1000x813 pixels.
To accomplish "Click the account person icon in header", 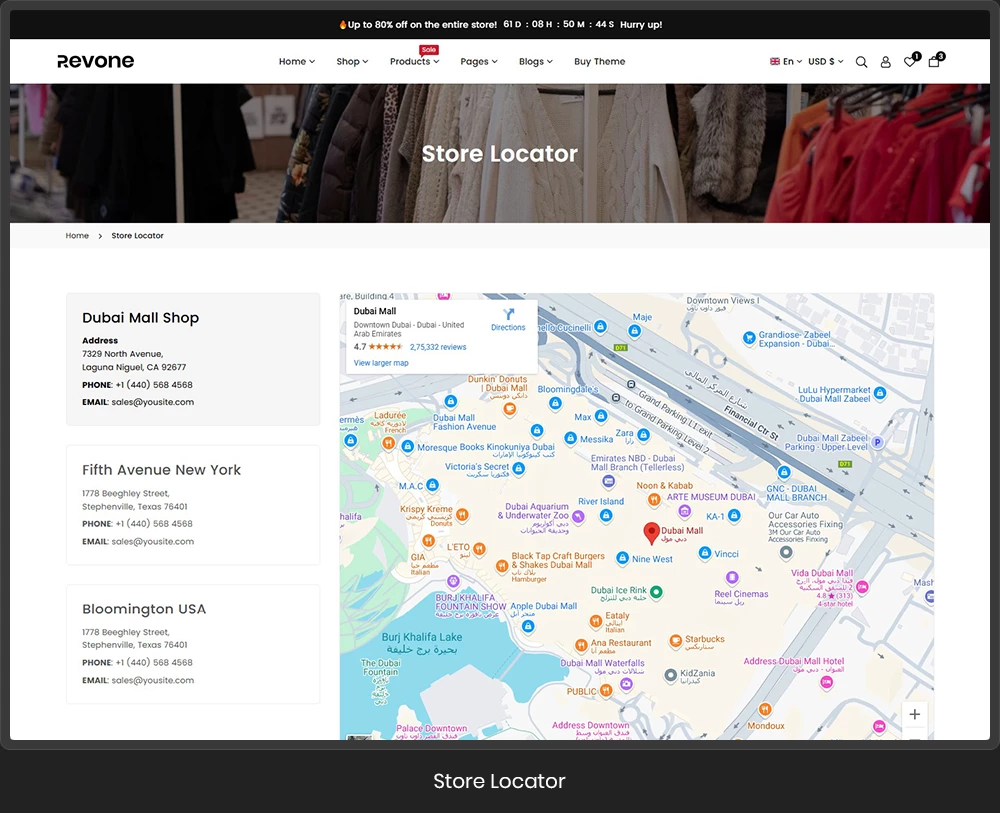I will click(885, 62).
